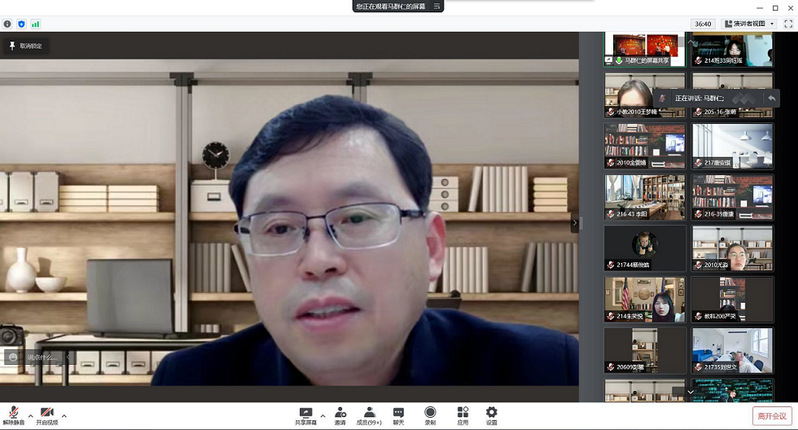Unmute the microphone
Image resolution: width=798 pixels, height=430 pixels.
[15, 414]
